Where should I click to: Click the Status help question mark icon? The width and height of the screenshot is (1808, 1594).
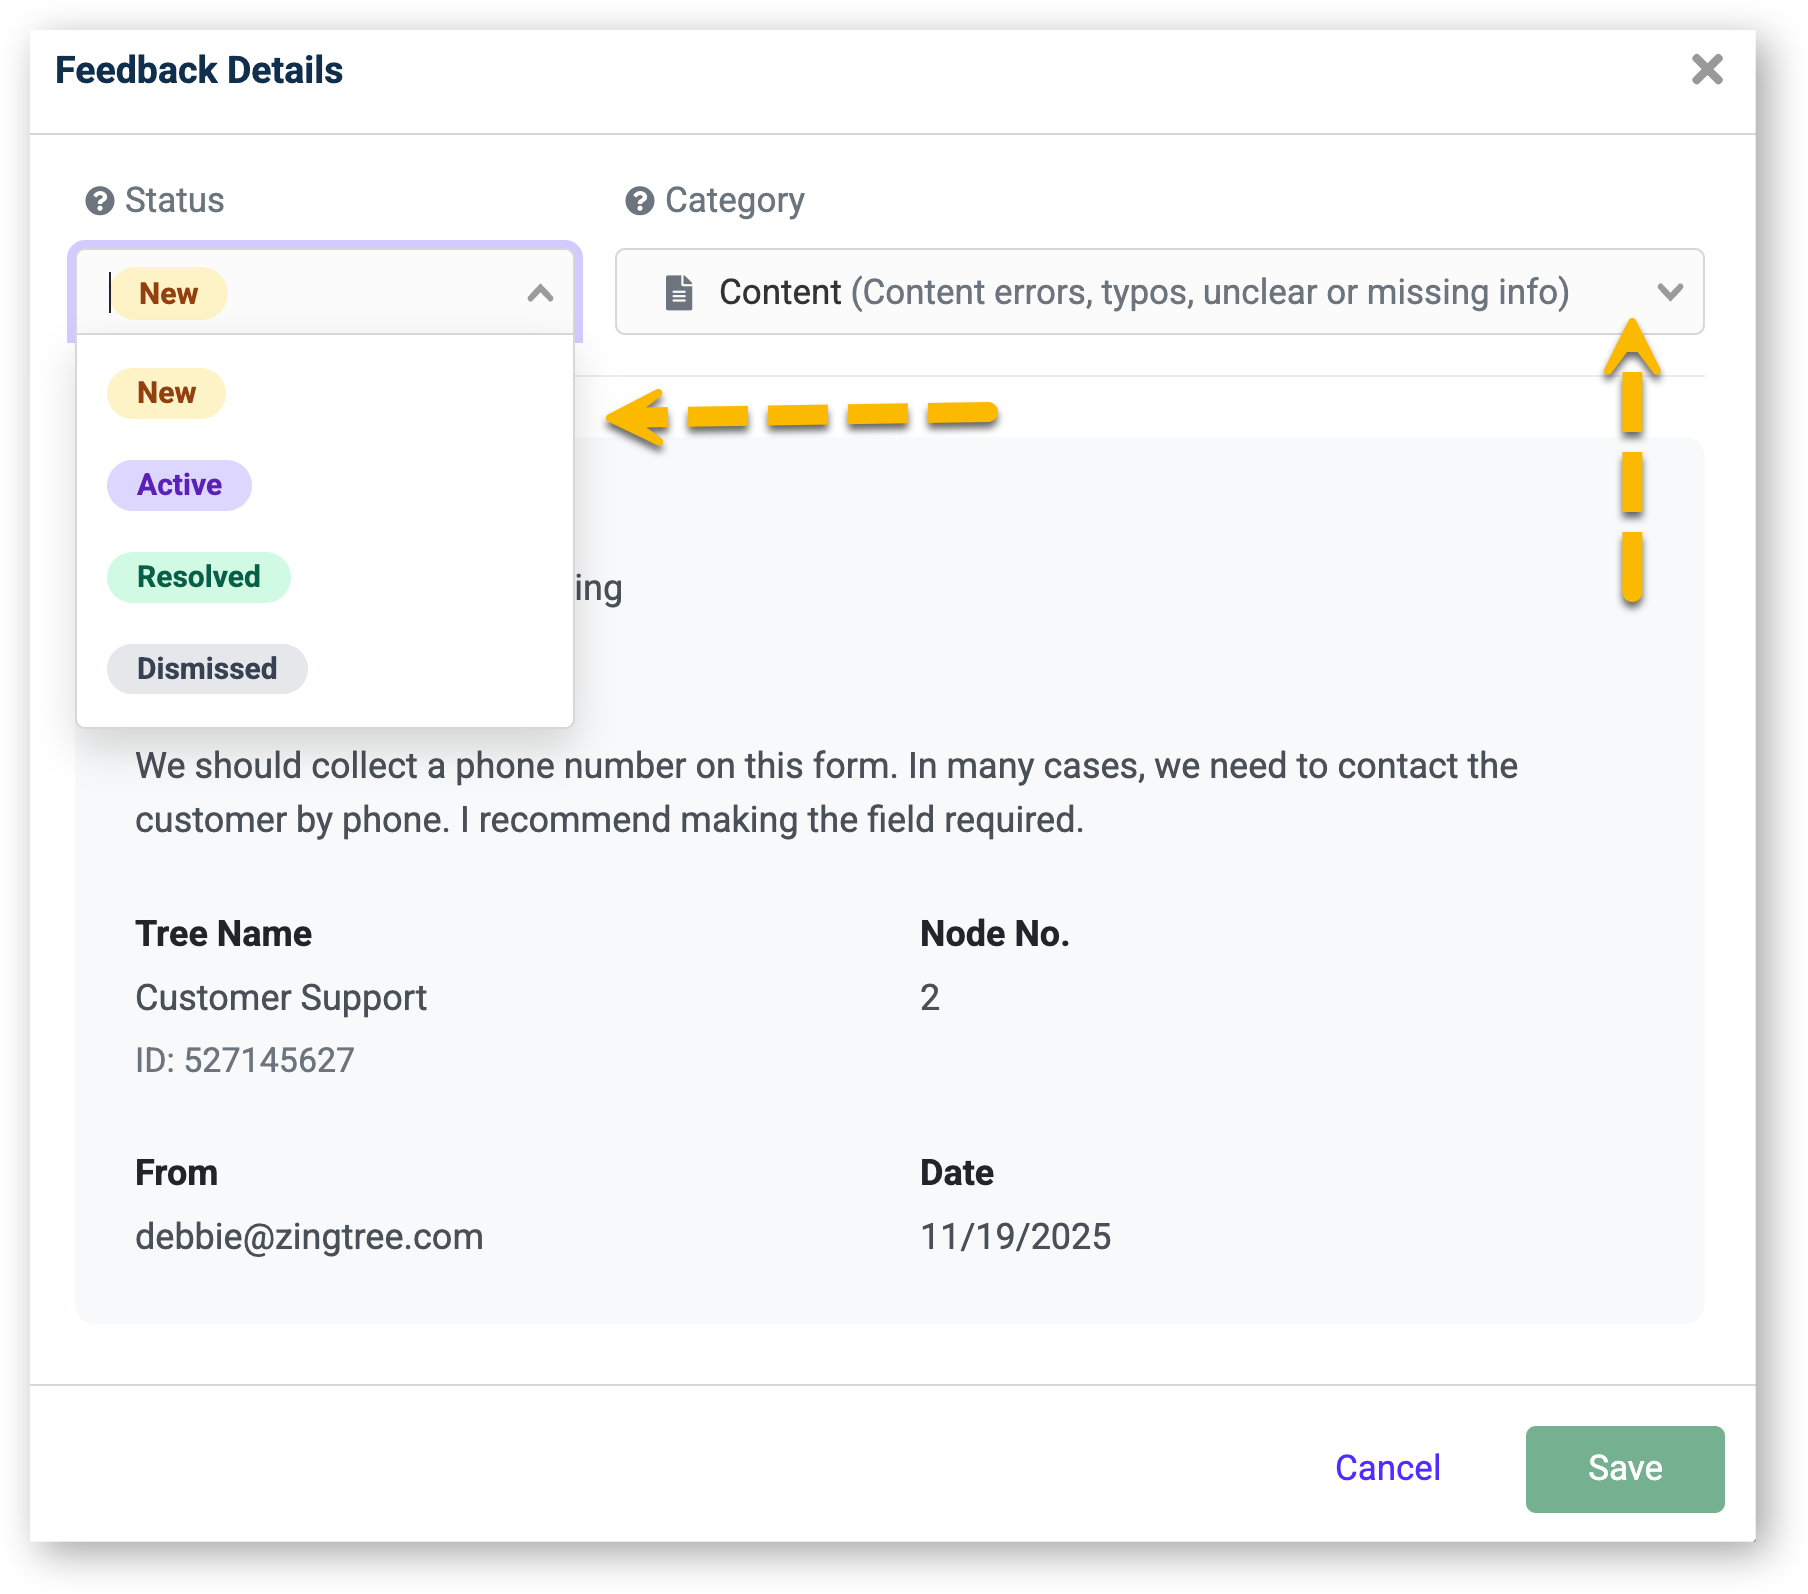coord(99,201)
